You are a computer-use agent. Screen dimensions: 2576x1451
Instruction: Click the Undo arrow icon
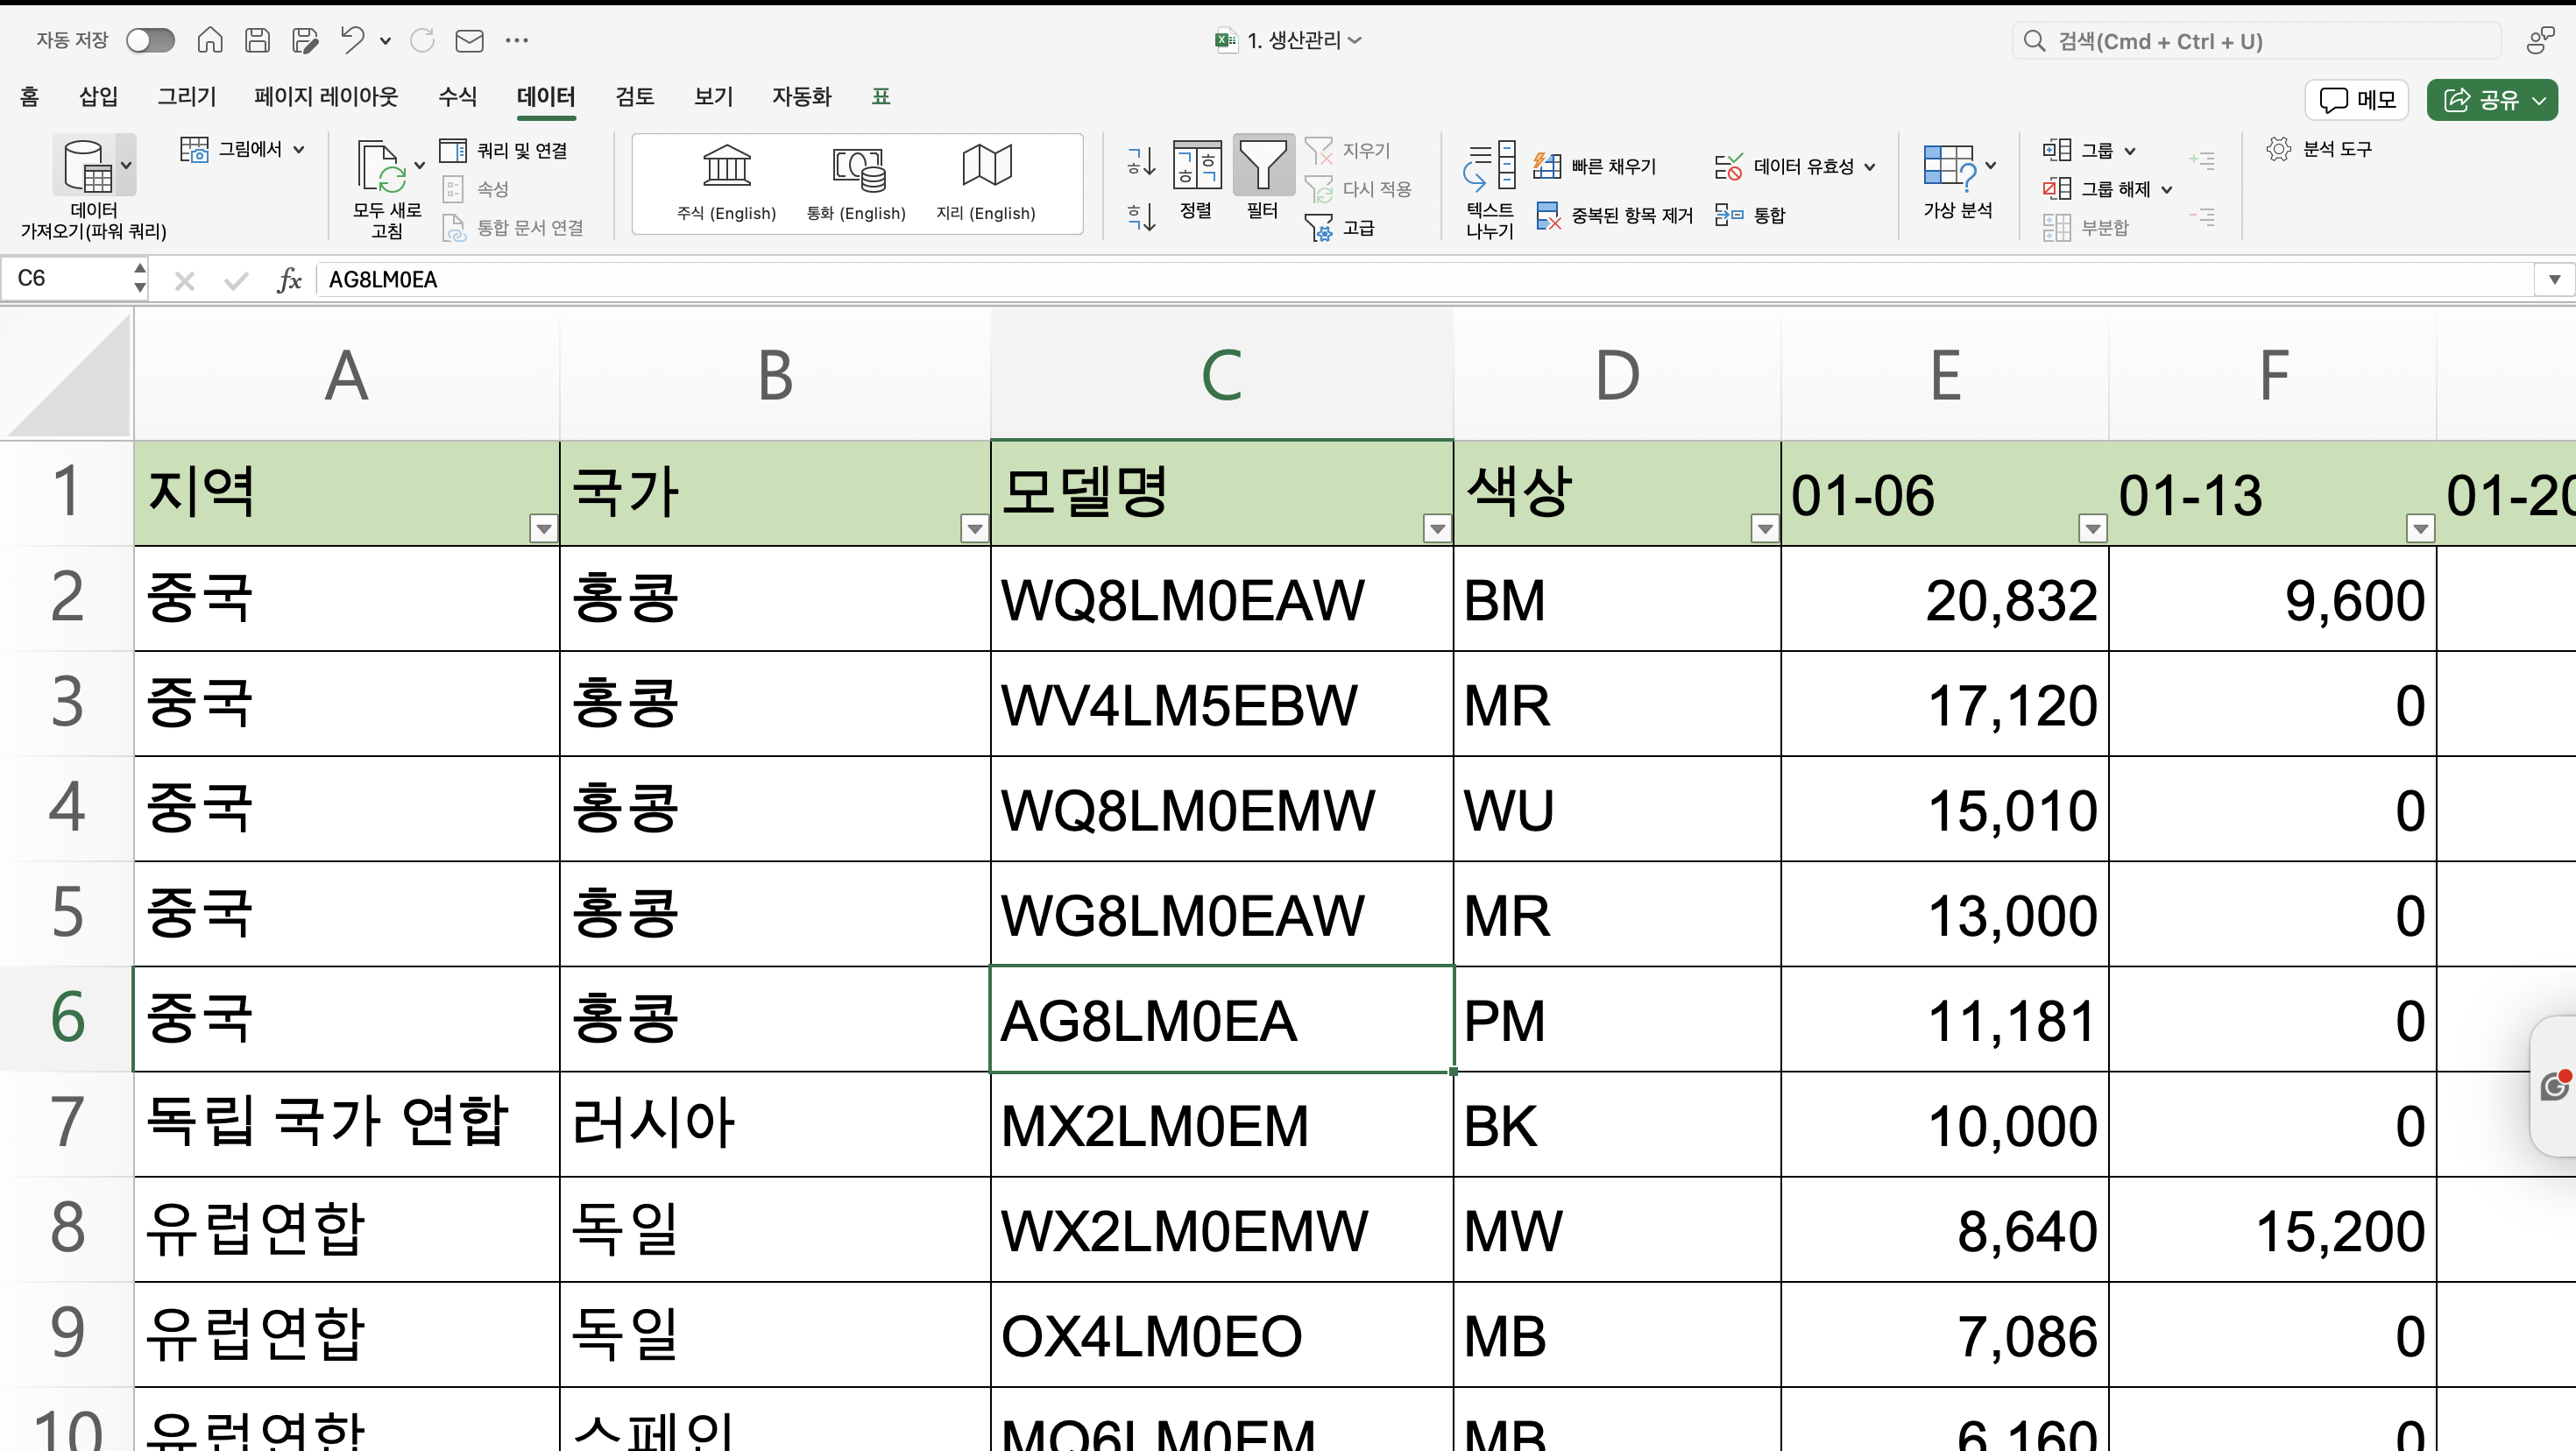[x=352, y=40]
